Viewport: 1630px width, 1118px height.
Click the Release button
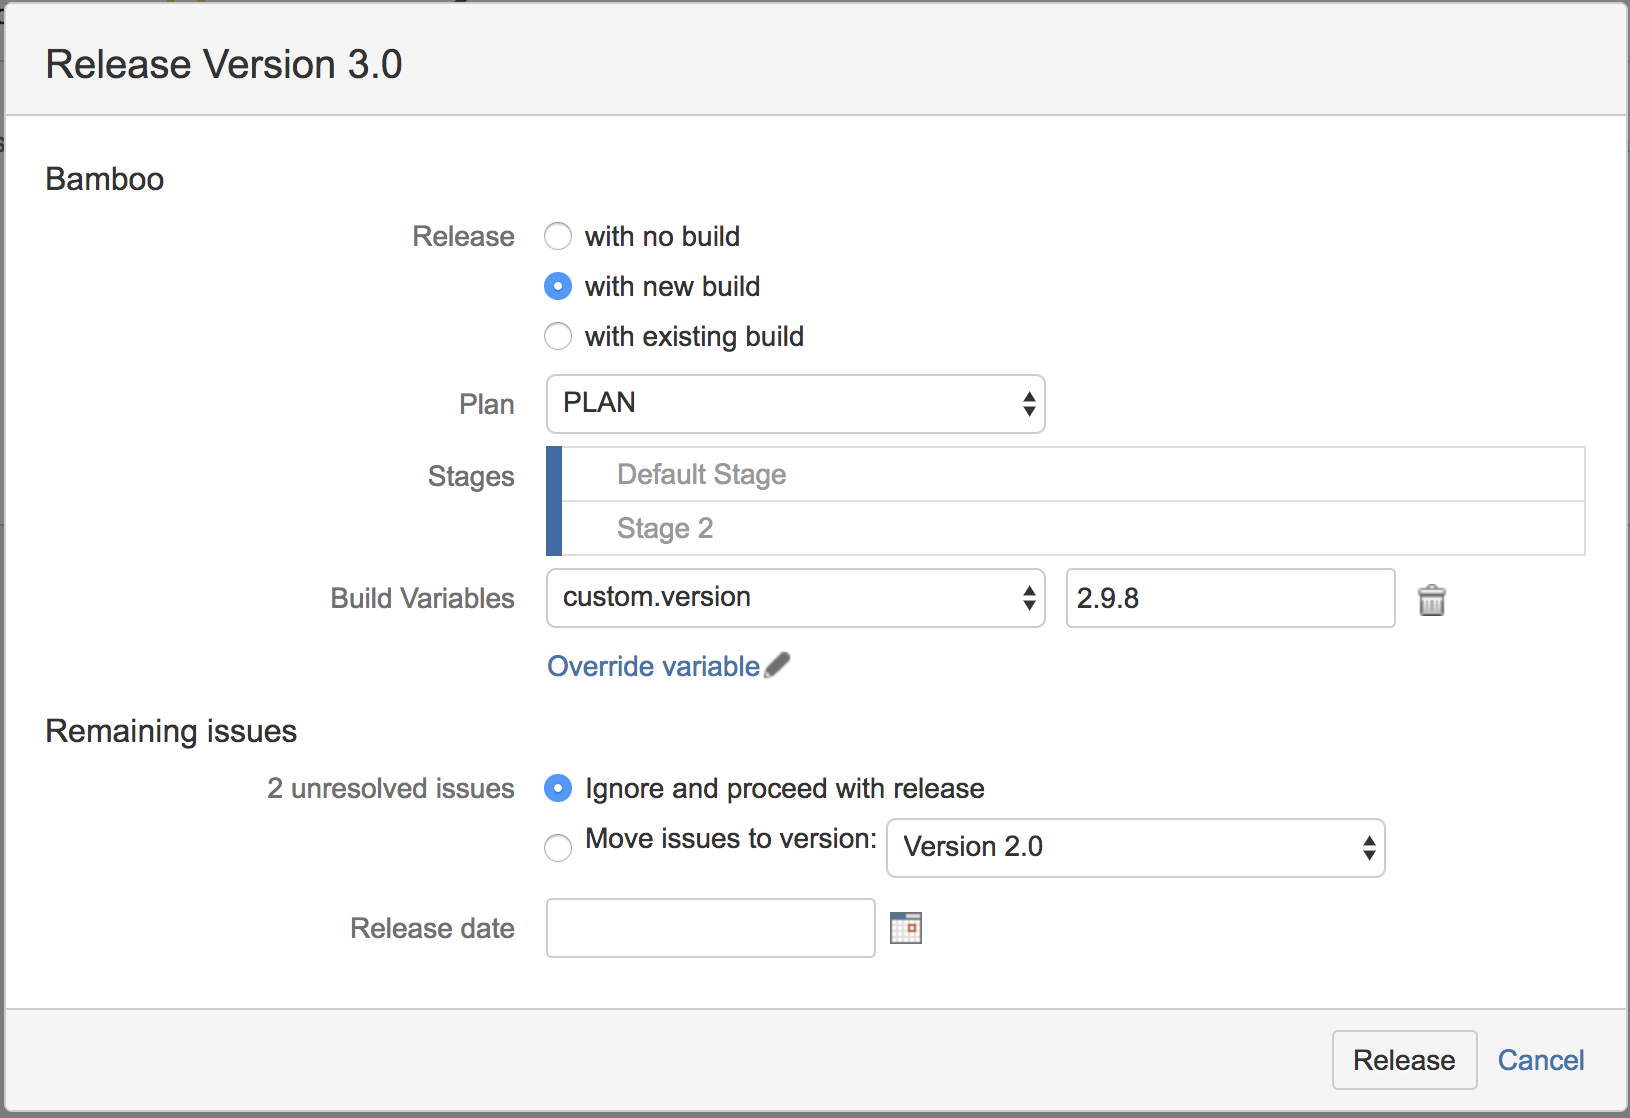pos(1404,1060)
